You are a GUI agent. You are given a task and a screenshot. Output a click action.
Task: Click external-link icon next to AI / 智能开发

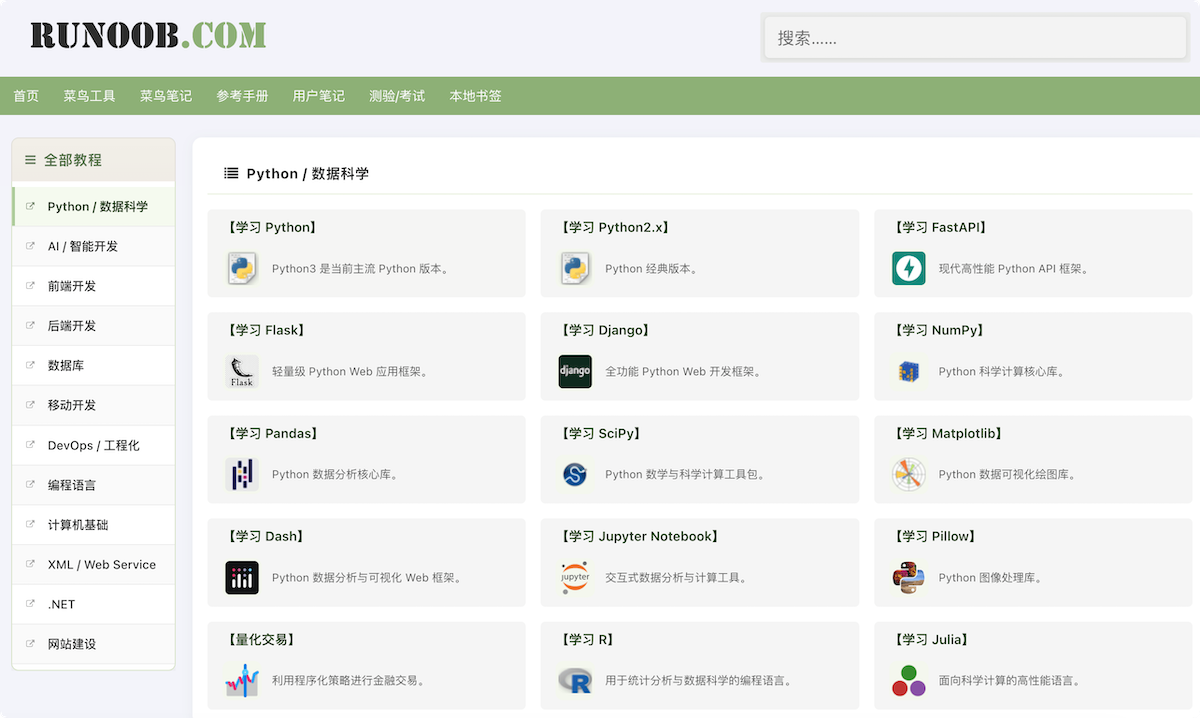(30, 246)
